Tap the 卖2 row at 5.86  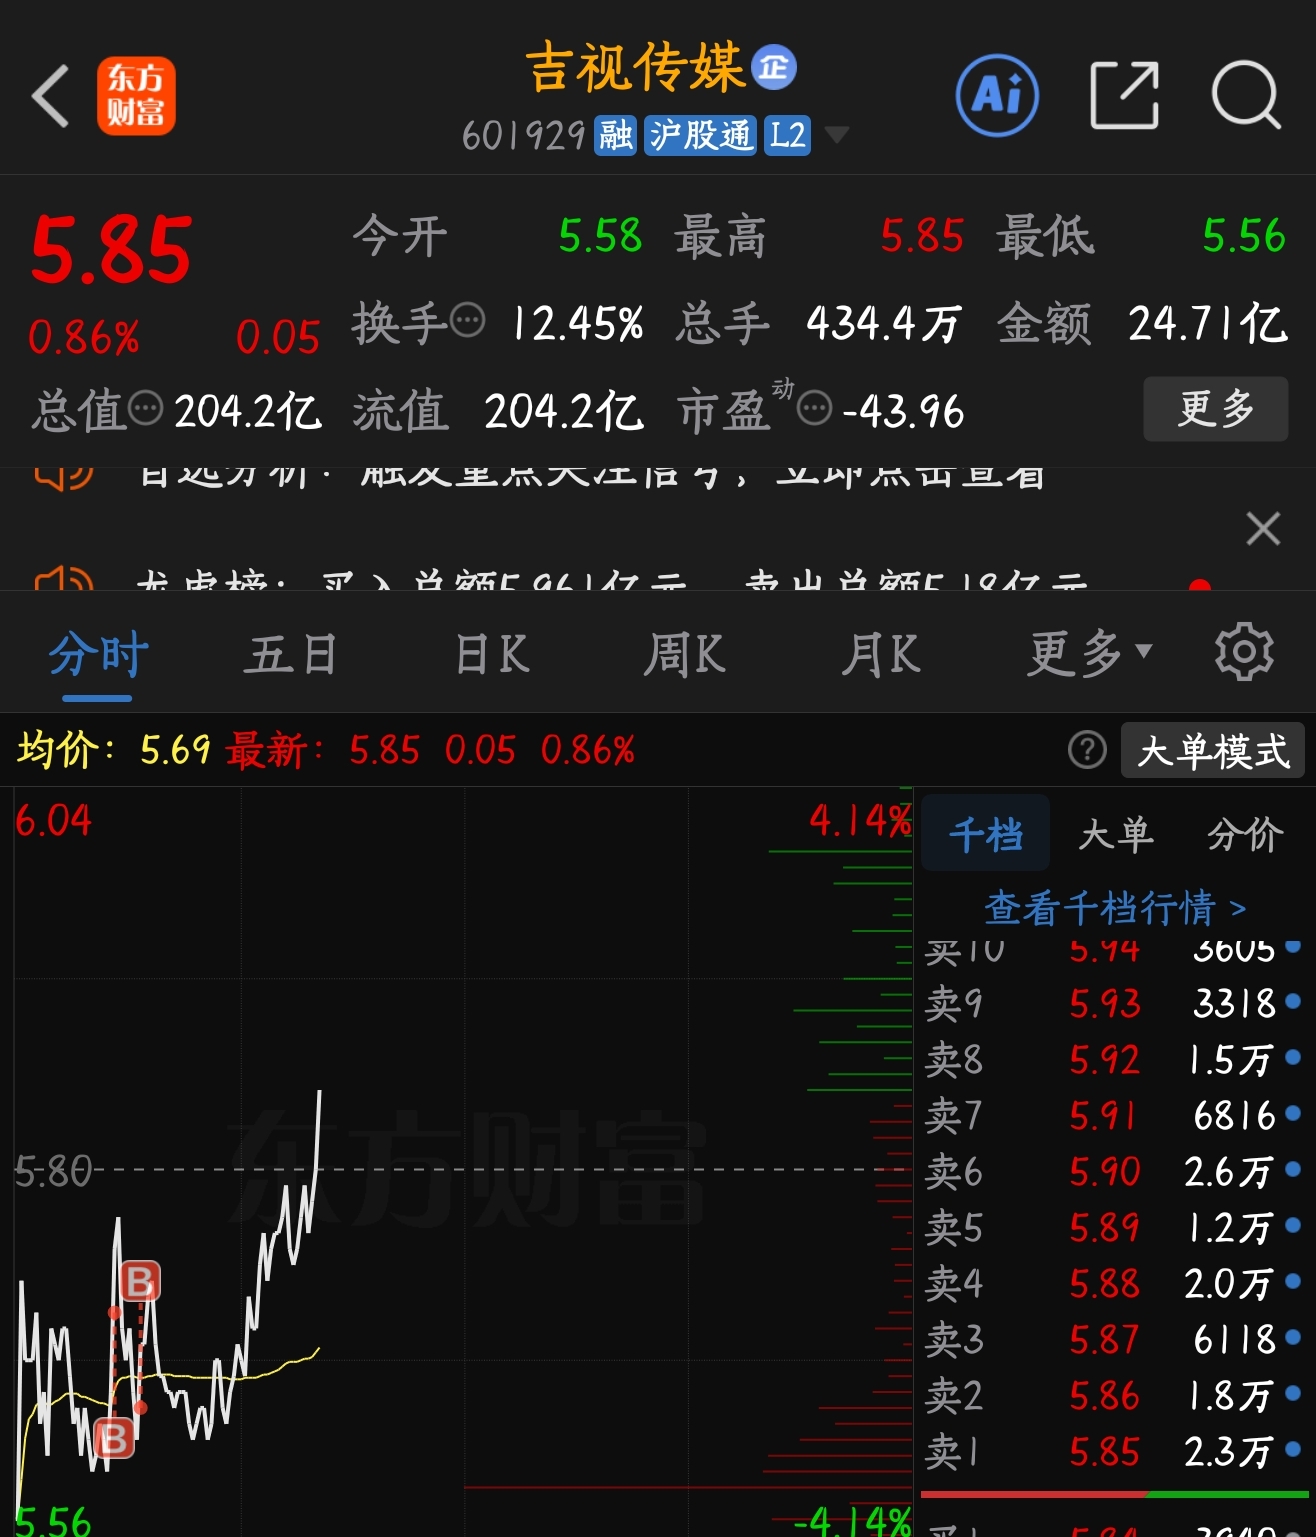click(1114, 1395)
